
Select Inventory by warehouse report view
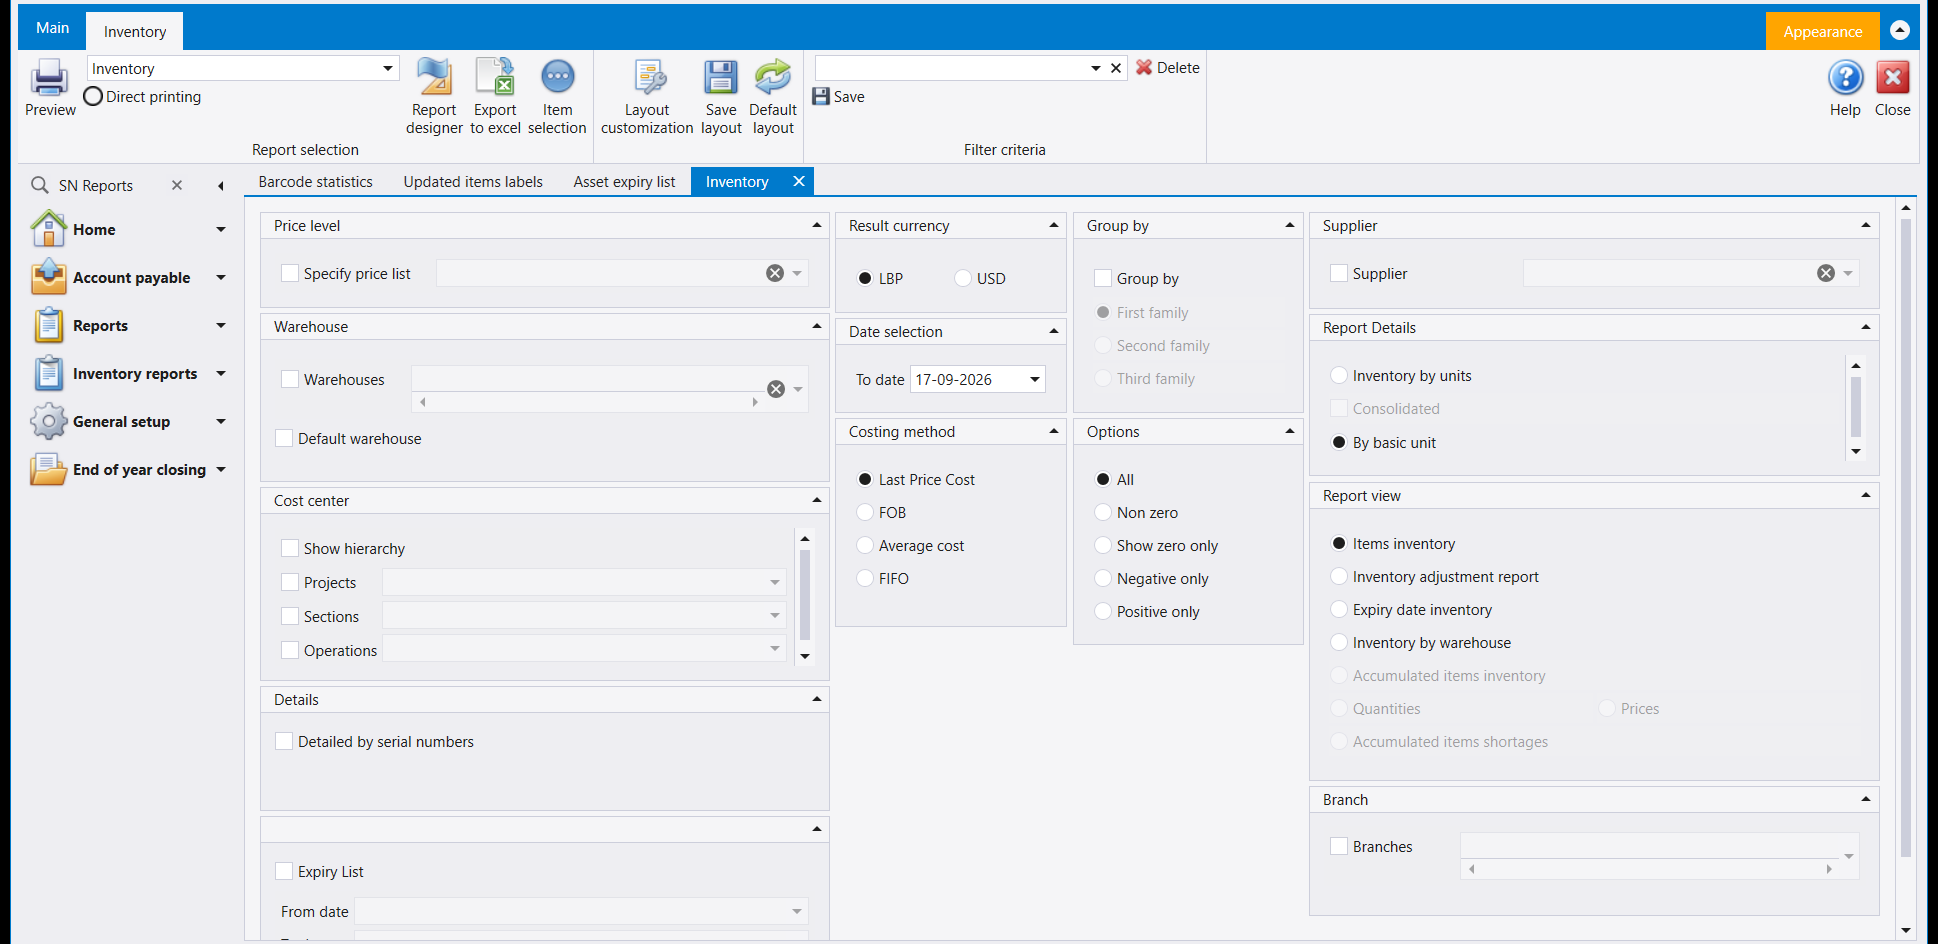click(1339, 642)
